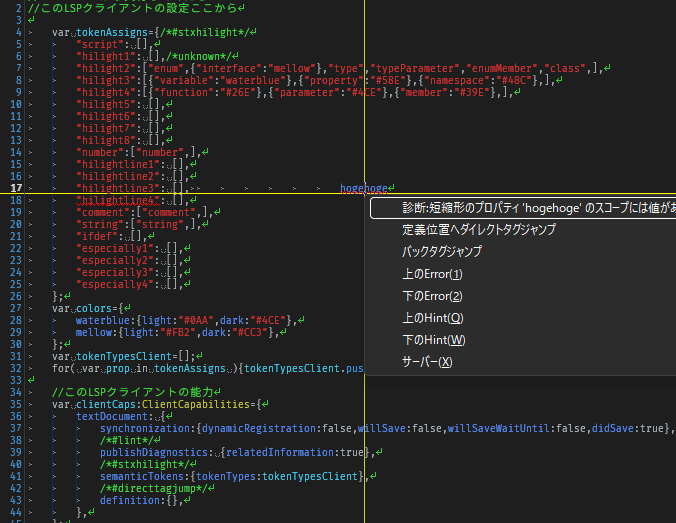Click tokenTypesClient variable on line 31

(124, 357)
